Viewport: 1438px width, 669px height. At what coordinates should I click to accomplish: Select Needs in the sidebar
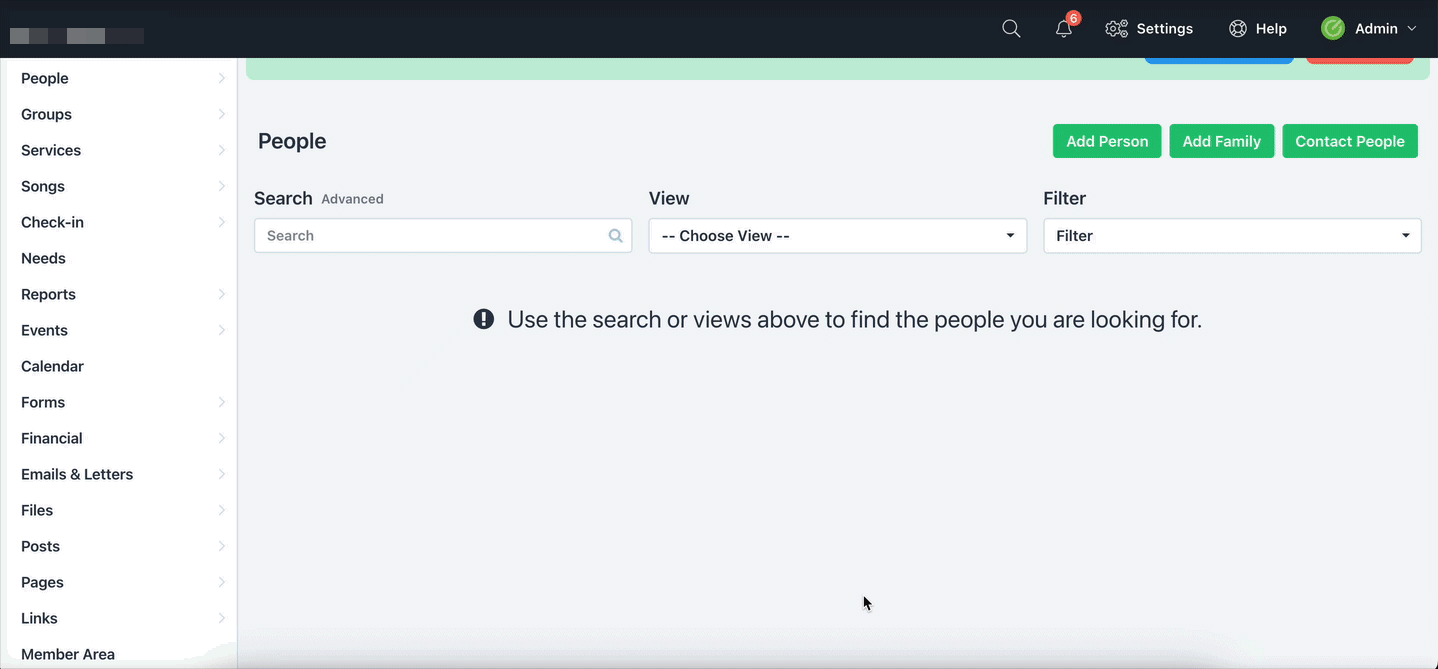pyautogui.click(x=43, y=258)
